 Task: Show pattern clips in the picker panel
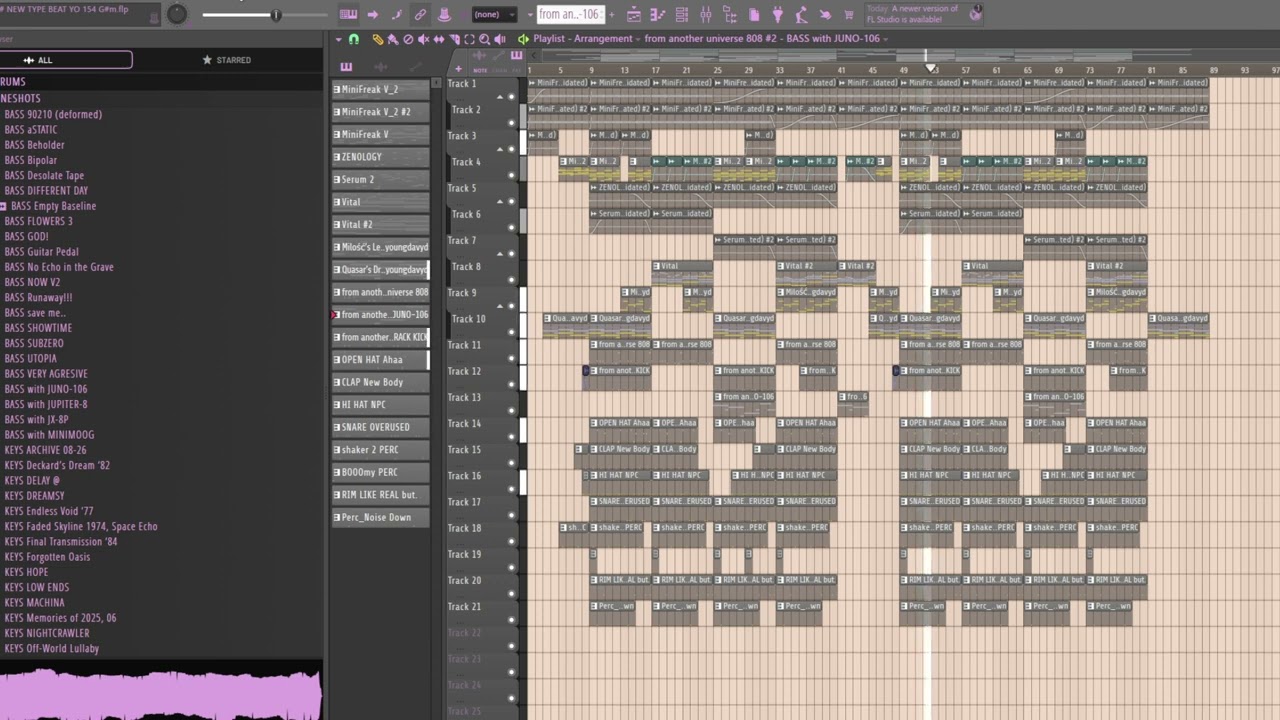click(346, 67)
